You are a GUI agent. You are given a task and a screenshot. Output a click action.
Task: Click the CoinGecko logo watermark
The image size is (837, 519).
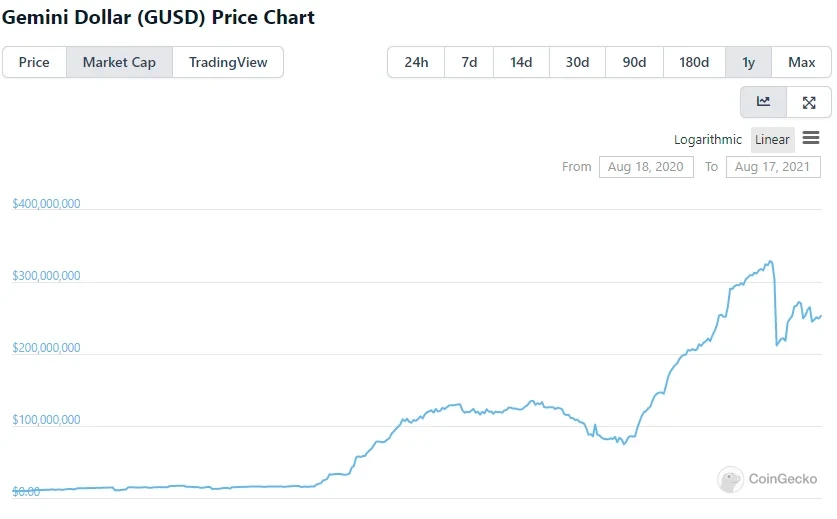[x=767, y=479]
